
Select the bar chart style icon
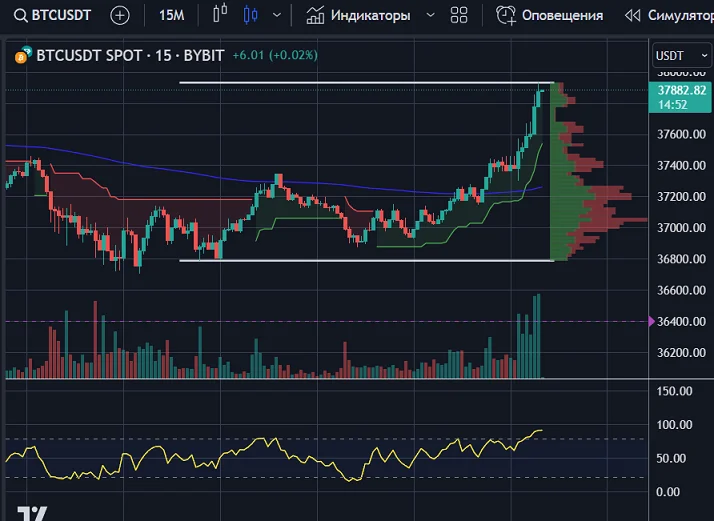[220, 15]
